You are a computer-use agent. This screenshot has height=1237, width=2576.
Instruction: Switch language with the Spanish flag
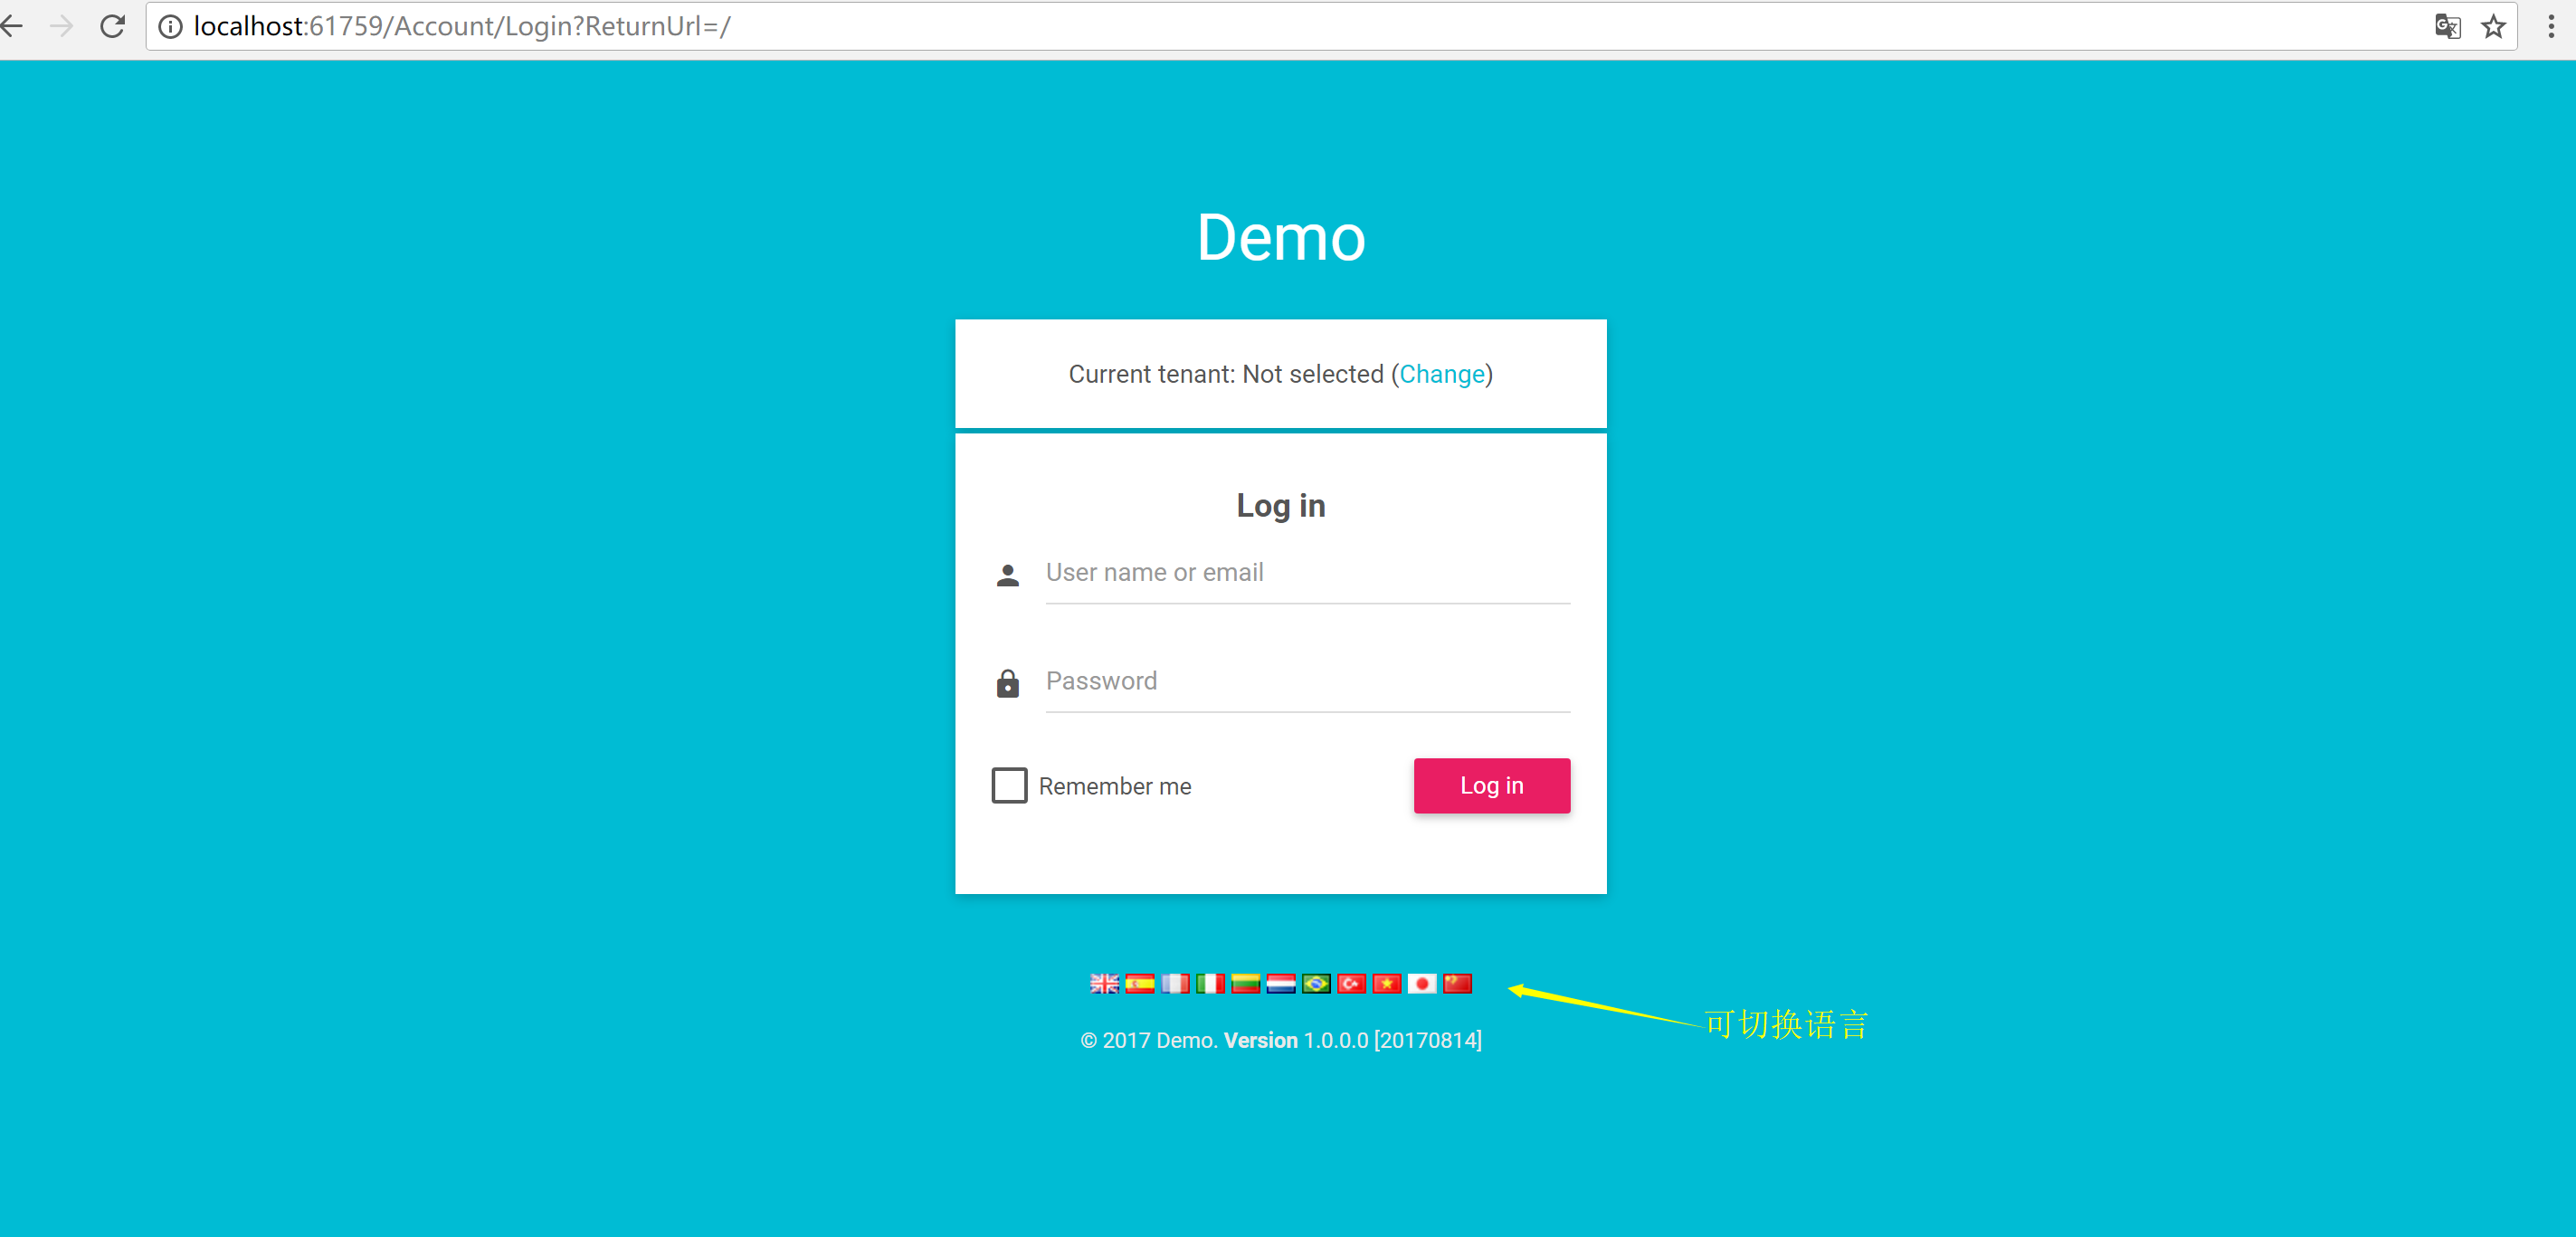point(1139,983)
